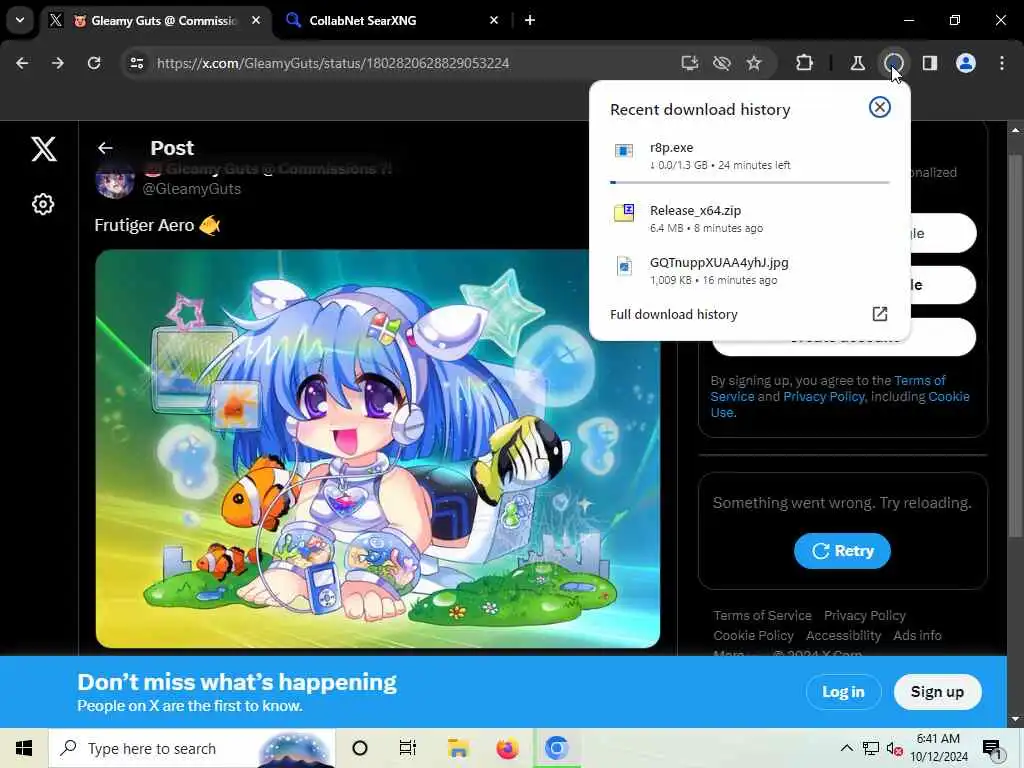
Task: Open the Release_x64.zip download
Action: 750,218
